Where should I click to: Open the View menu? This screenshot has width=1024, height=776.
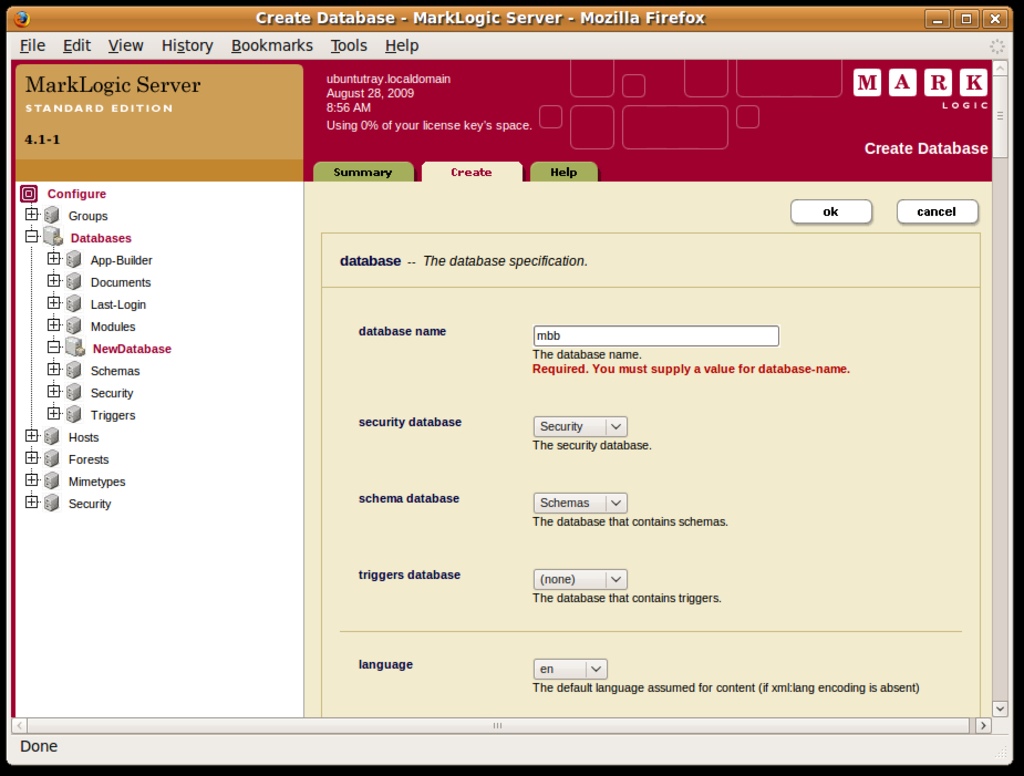click(125, 46)
